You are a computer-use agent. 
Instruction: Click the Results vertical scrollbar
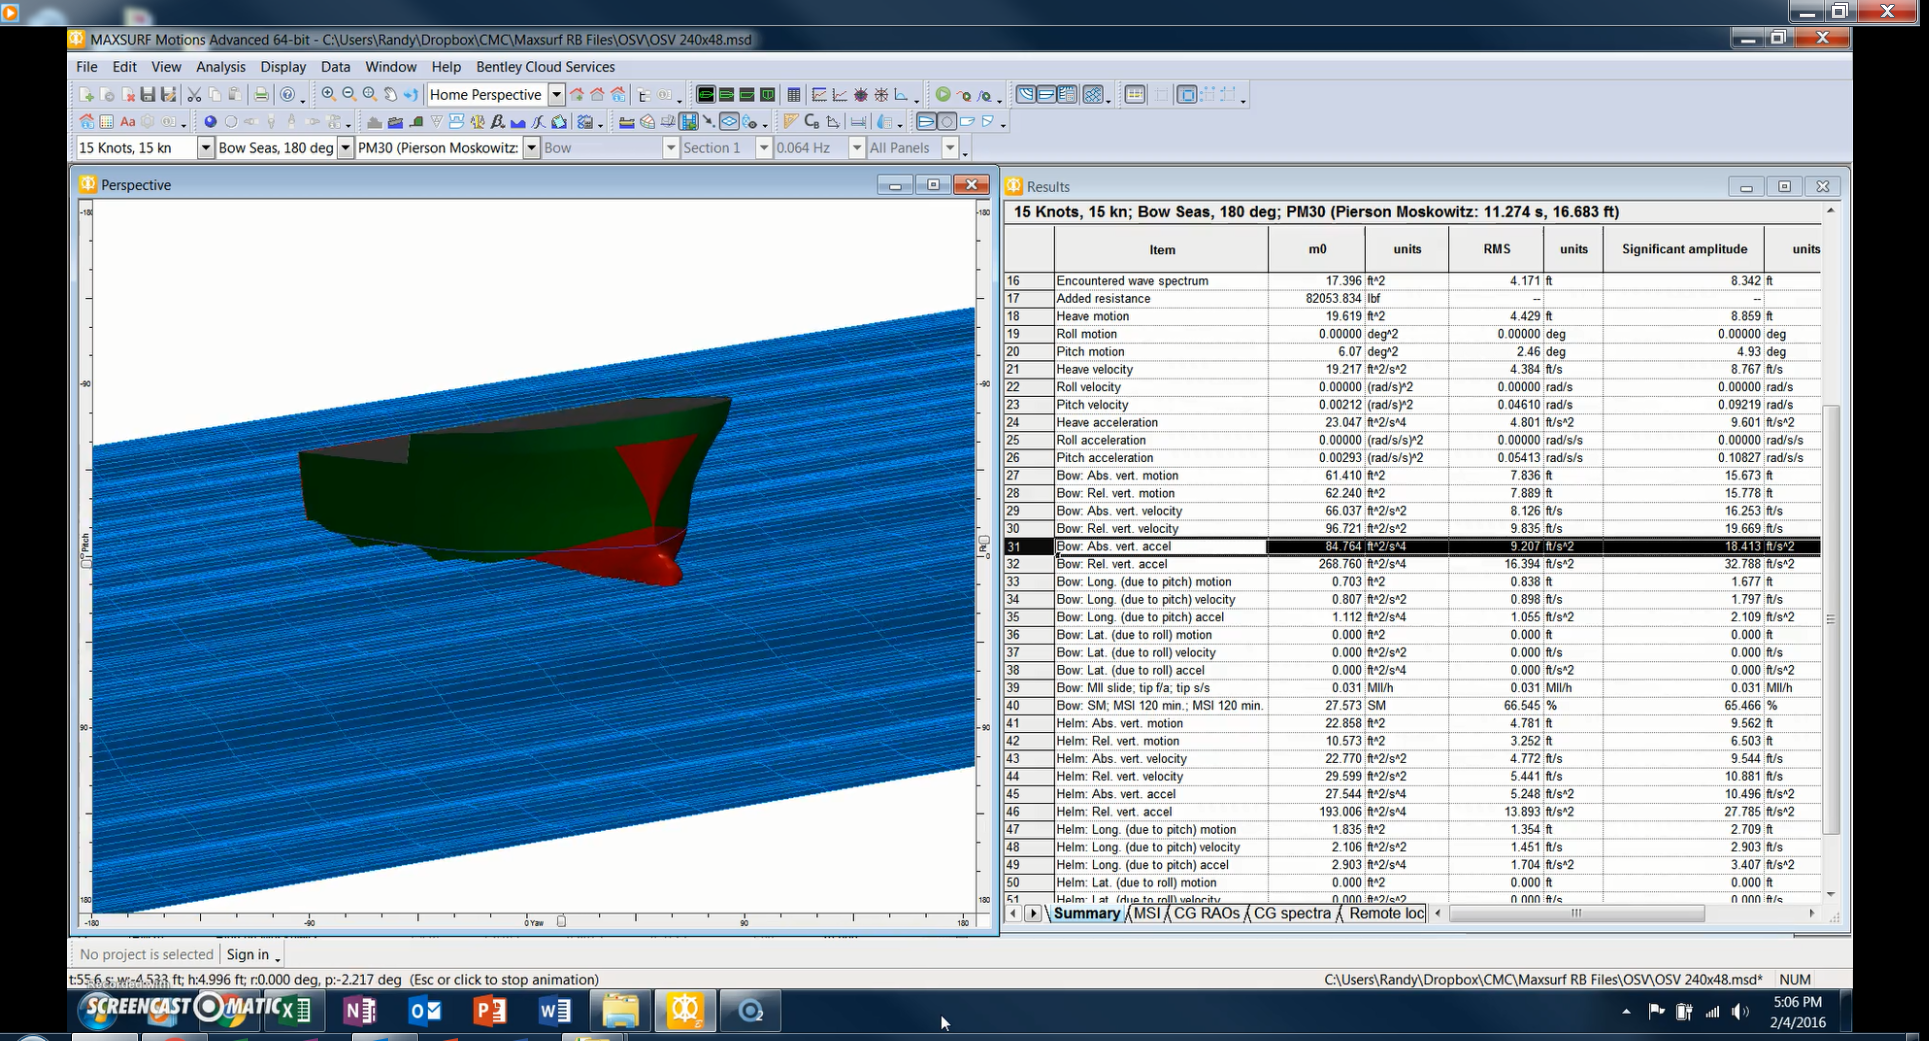pyautogui.click(x=1831, y=620)
